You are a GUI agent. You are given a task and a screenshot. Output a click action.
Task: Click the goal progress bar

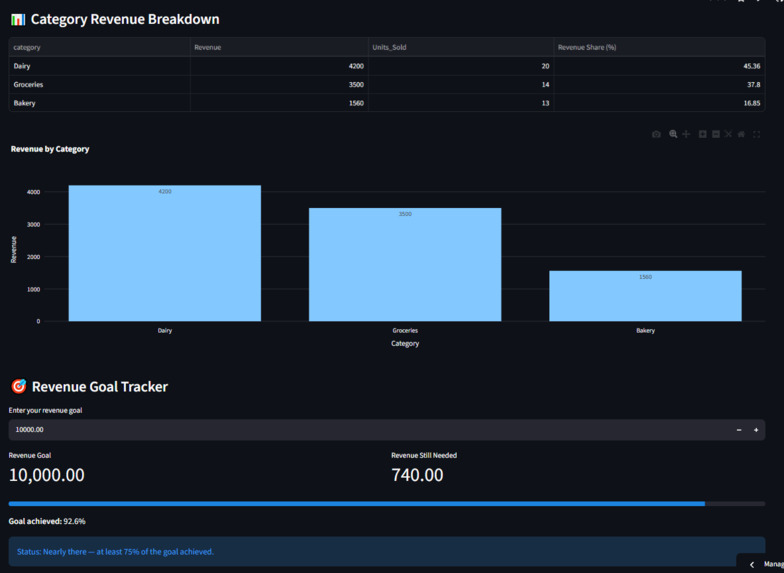(386, 504)
